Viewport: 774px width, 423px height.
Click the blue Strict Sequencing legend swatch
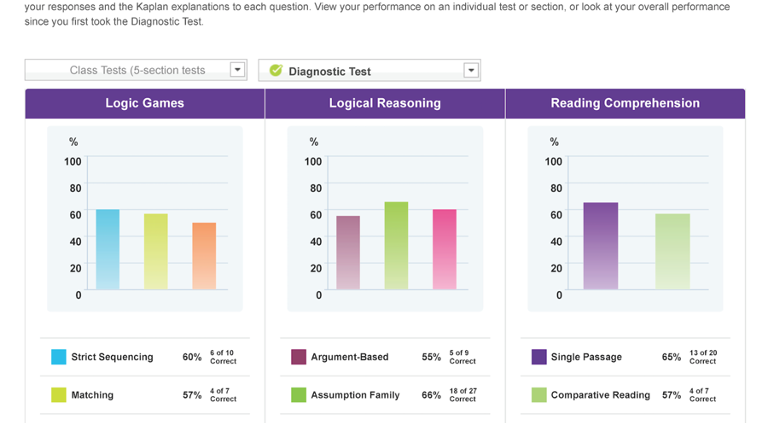(59, 357)
